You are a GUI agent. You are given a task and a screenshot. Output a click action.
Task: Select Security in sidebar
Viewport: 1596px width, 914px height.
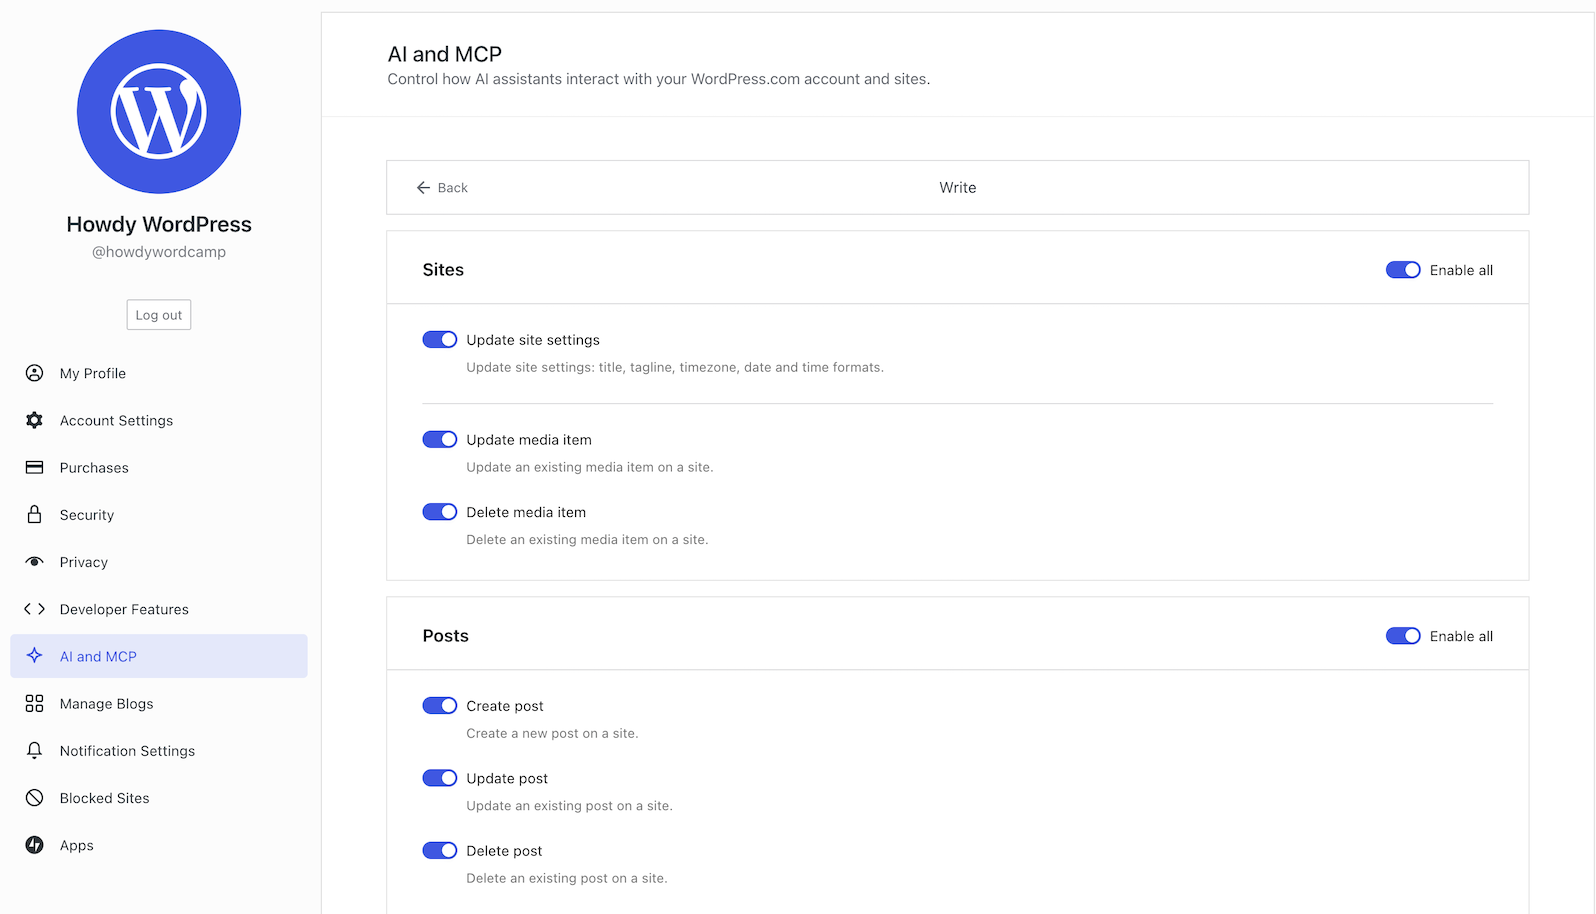(x=159, y=514)
